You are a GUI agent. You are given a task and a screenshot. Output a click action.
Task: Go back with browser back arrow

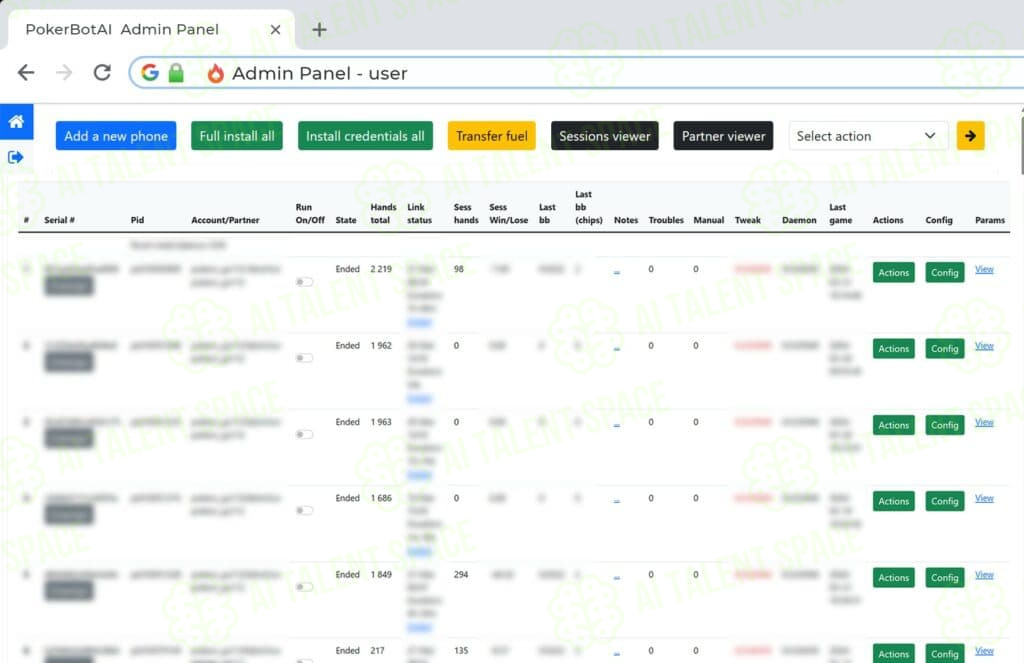(26, 73)
